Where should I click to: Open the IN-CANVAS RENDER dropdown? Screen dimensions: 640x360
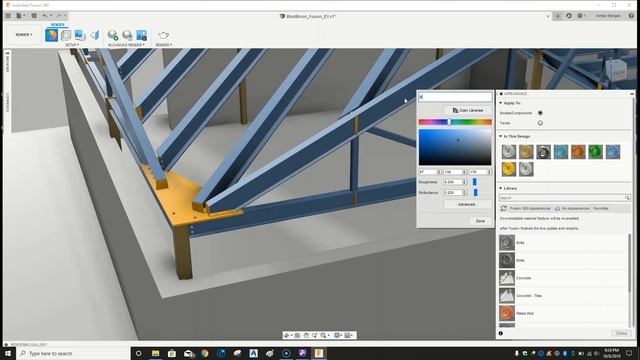pyautogui.click(x=127, y=45)
